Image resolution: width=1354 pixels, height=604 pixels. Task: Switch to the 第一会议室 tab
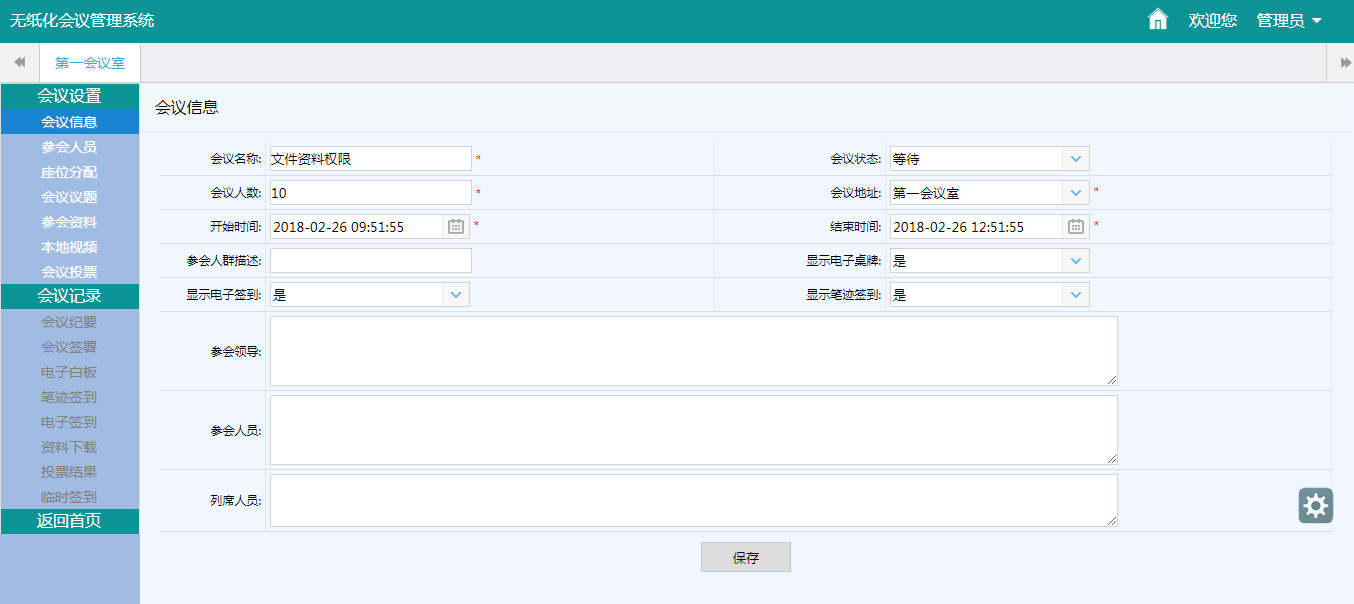click(x=90, y=63)
